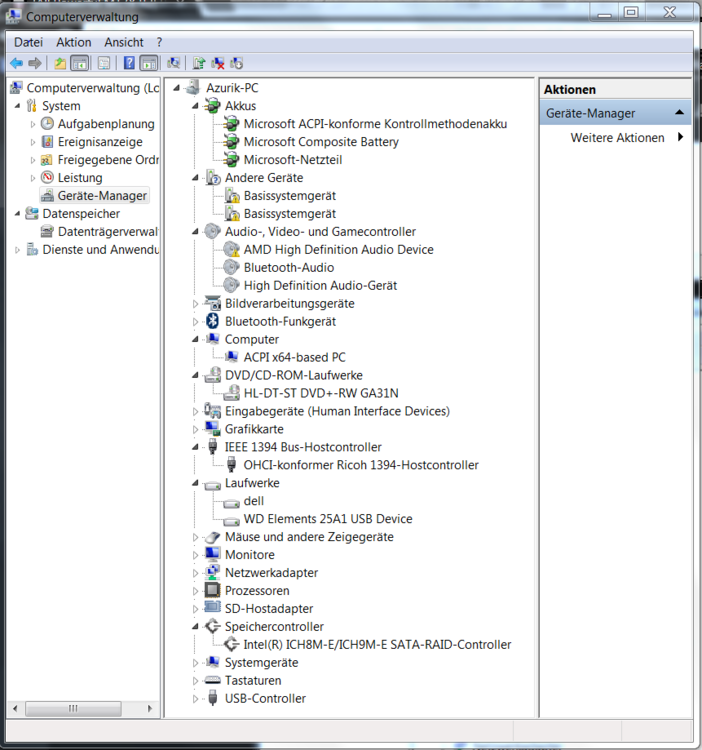Click the scan for hardware changes icon

pyautogui.click(x=174, y=63)
